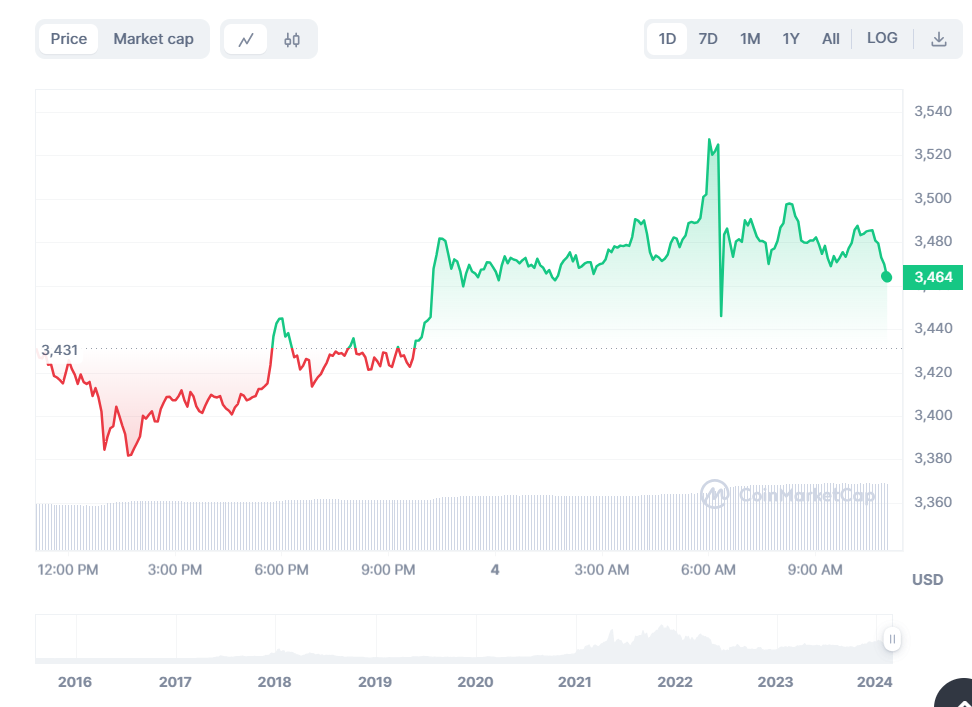Jump to 2021 on overview timeline
972x707 pixels.
(x=575, y=682)
